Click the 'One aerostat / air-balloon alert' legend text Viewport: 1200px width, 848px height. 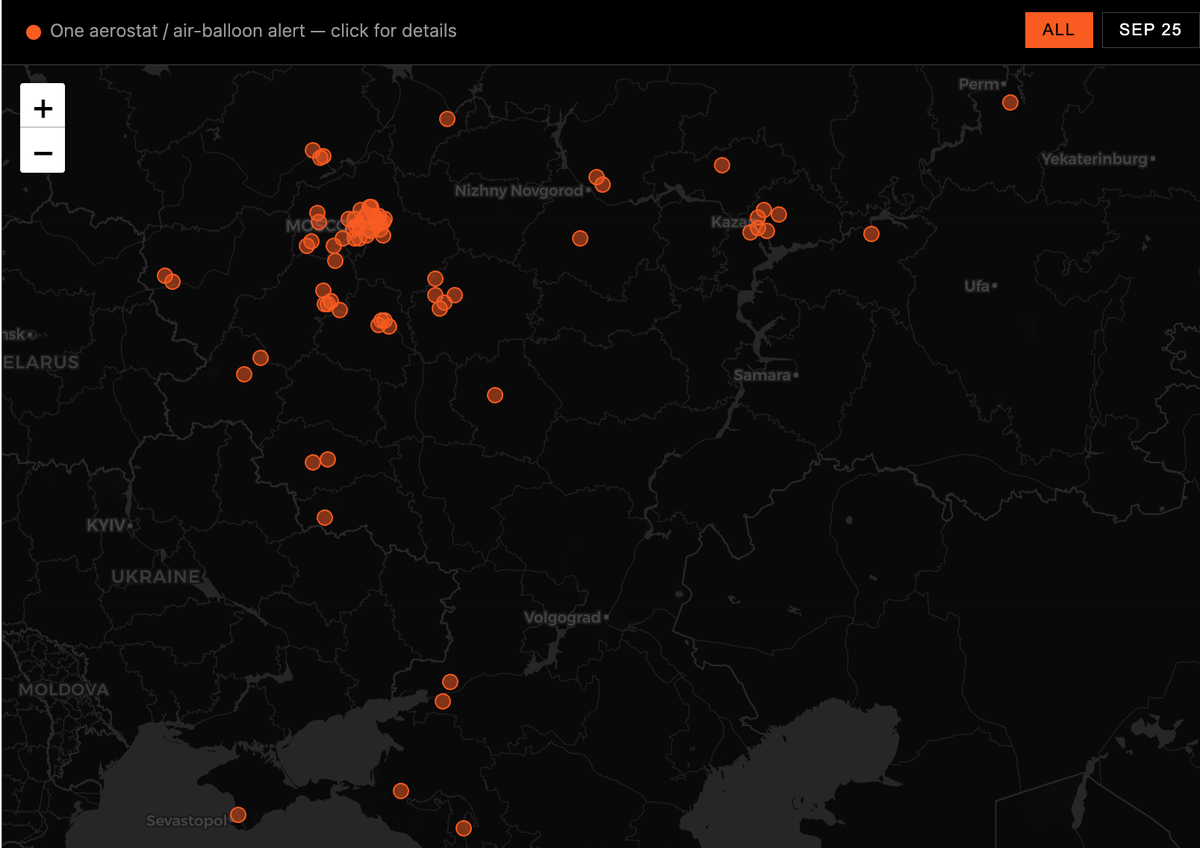click(x=253, y=31)
